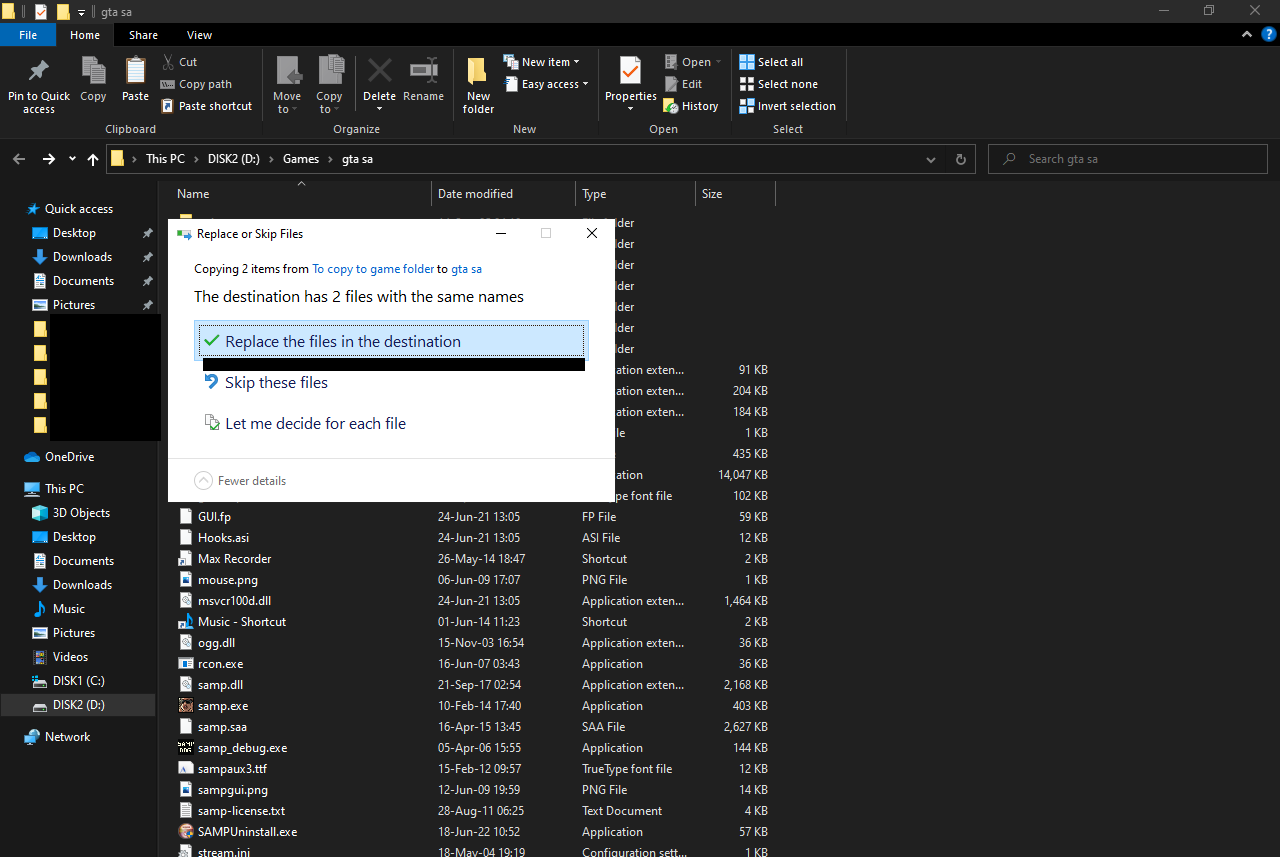The height and width of the screenshot is (857, 1280).
Task: Open To copy to game folder link
Action: coord(373,269)
